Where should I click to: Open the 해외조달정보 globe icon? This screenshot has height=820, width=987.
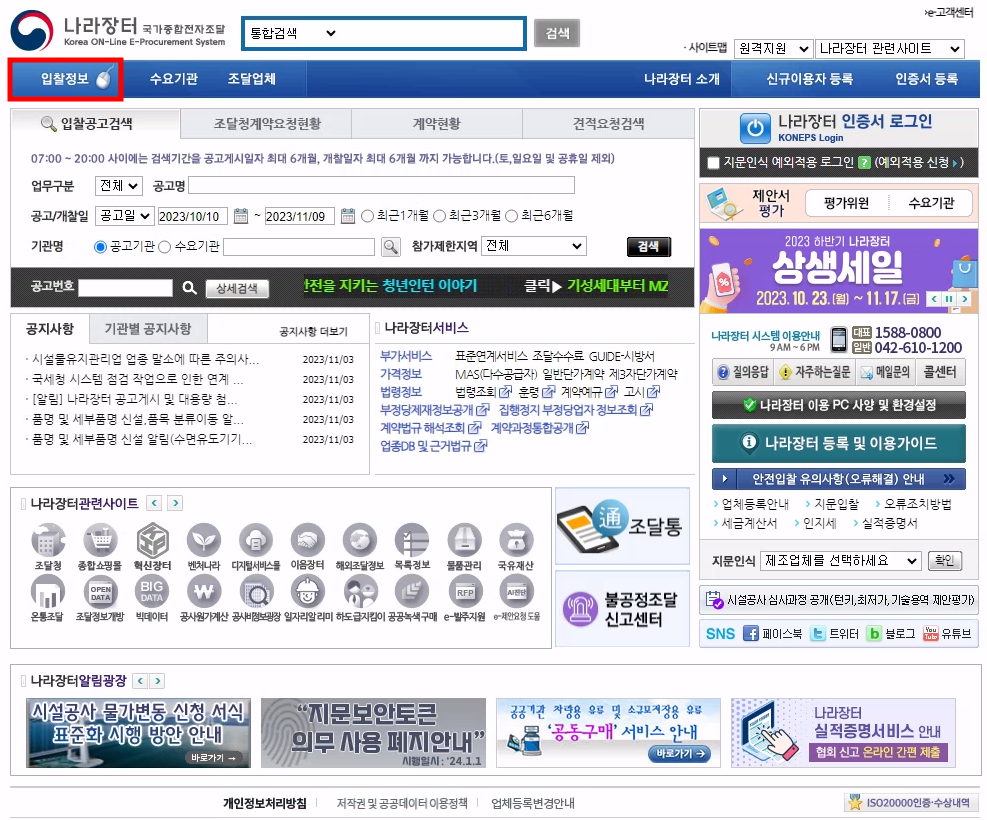[360, 541]
